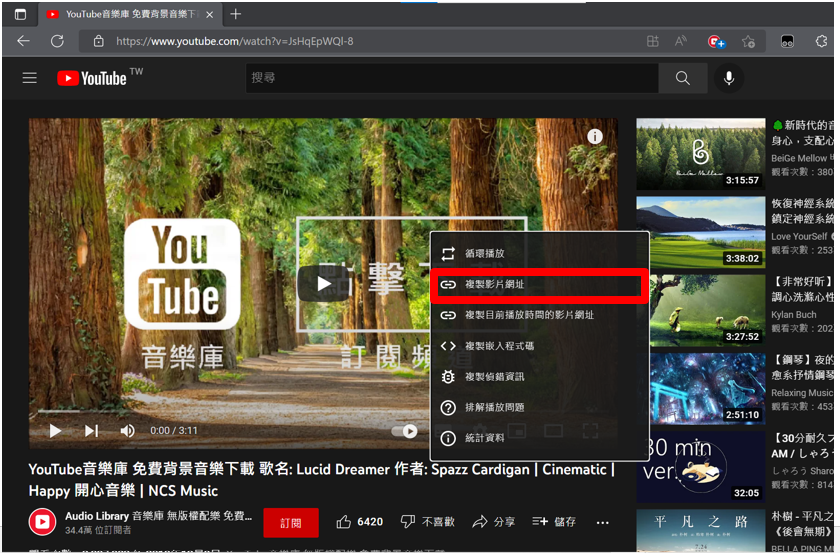
Task: Open Kylan Buch channel name
Action: coord(794,315)
